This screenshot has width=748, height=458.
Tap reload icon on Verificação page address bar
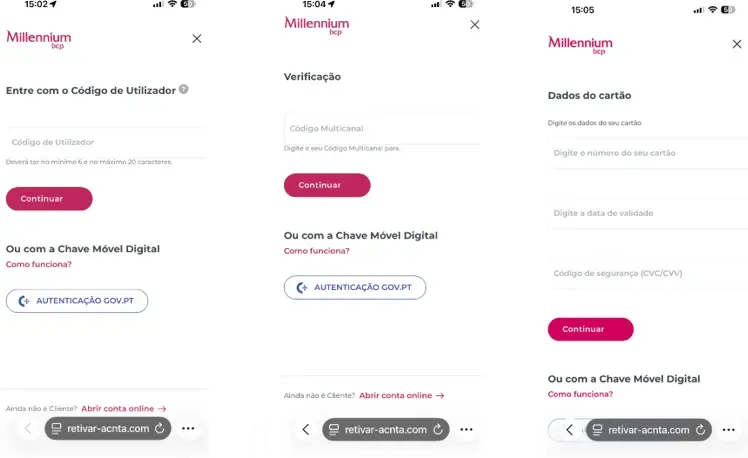point(437,430)
